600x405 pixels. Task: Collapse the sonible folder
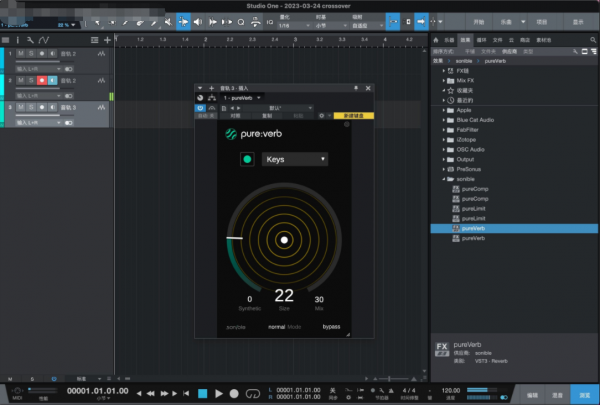pos(444,179)
